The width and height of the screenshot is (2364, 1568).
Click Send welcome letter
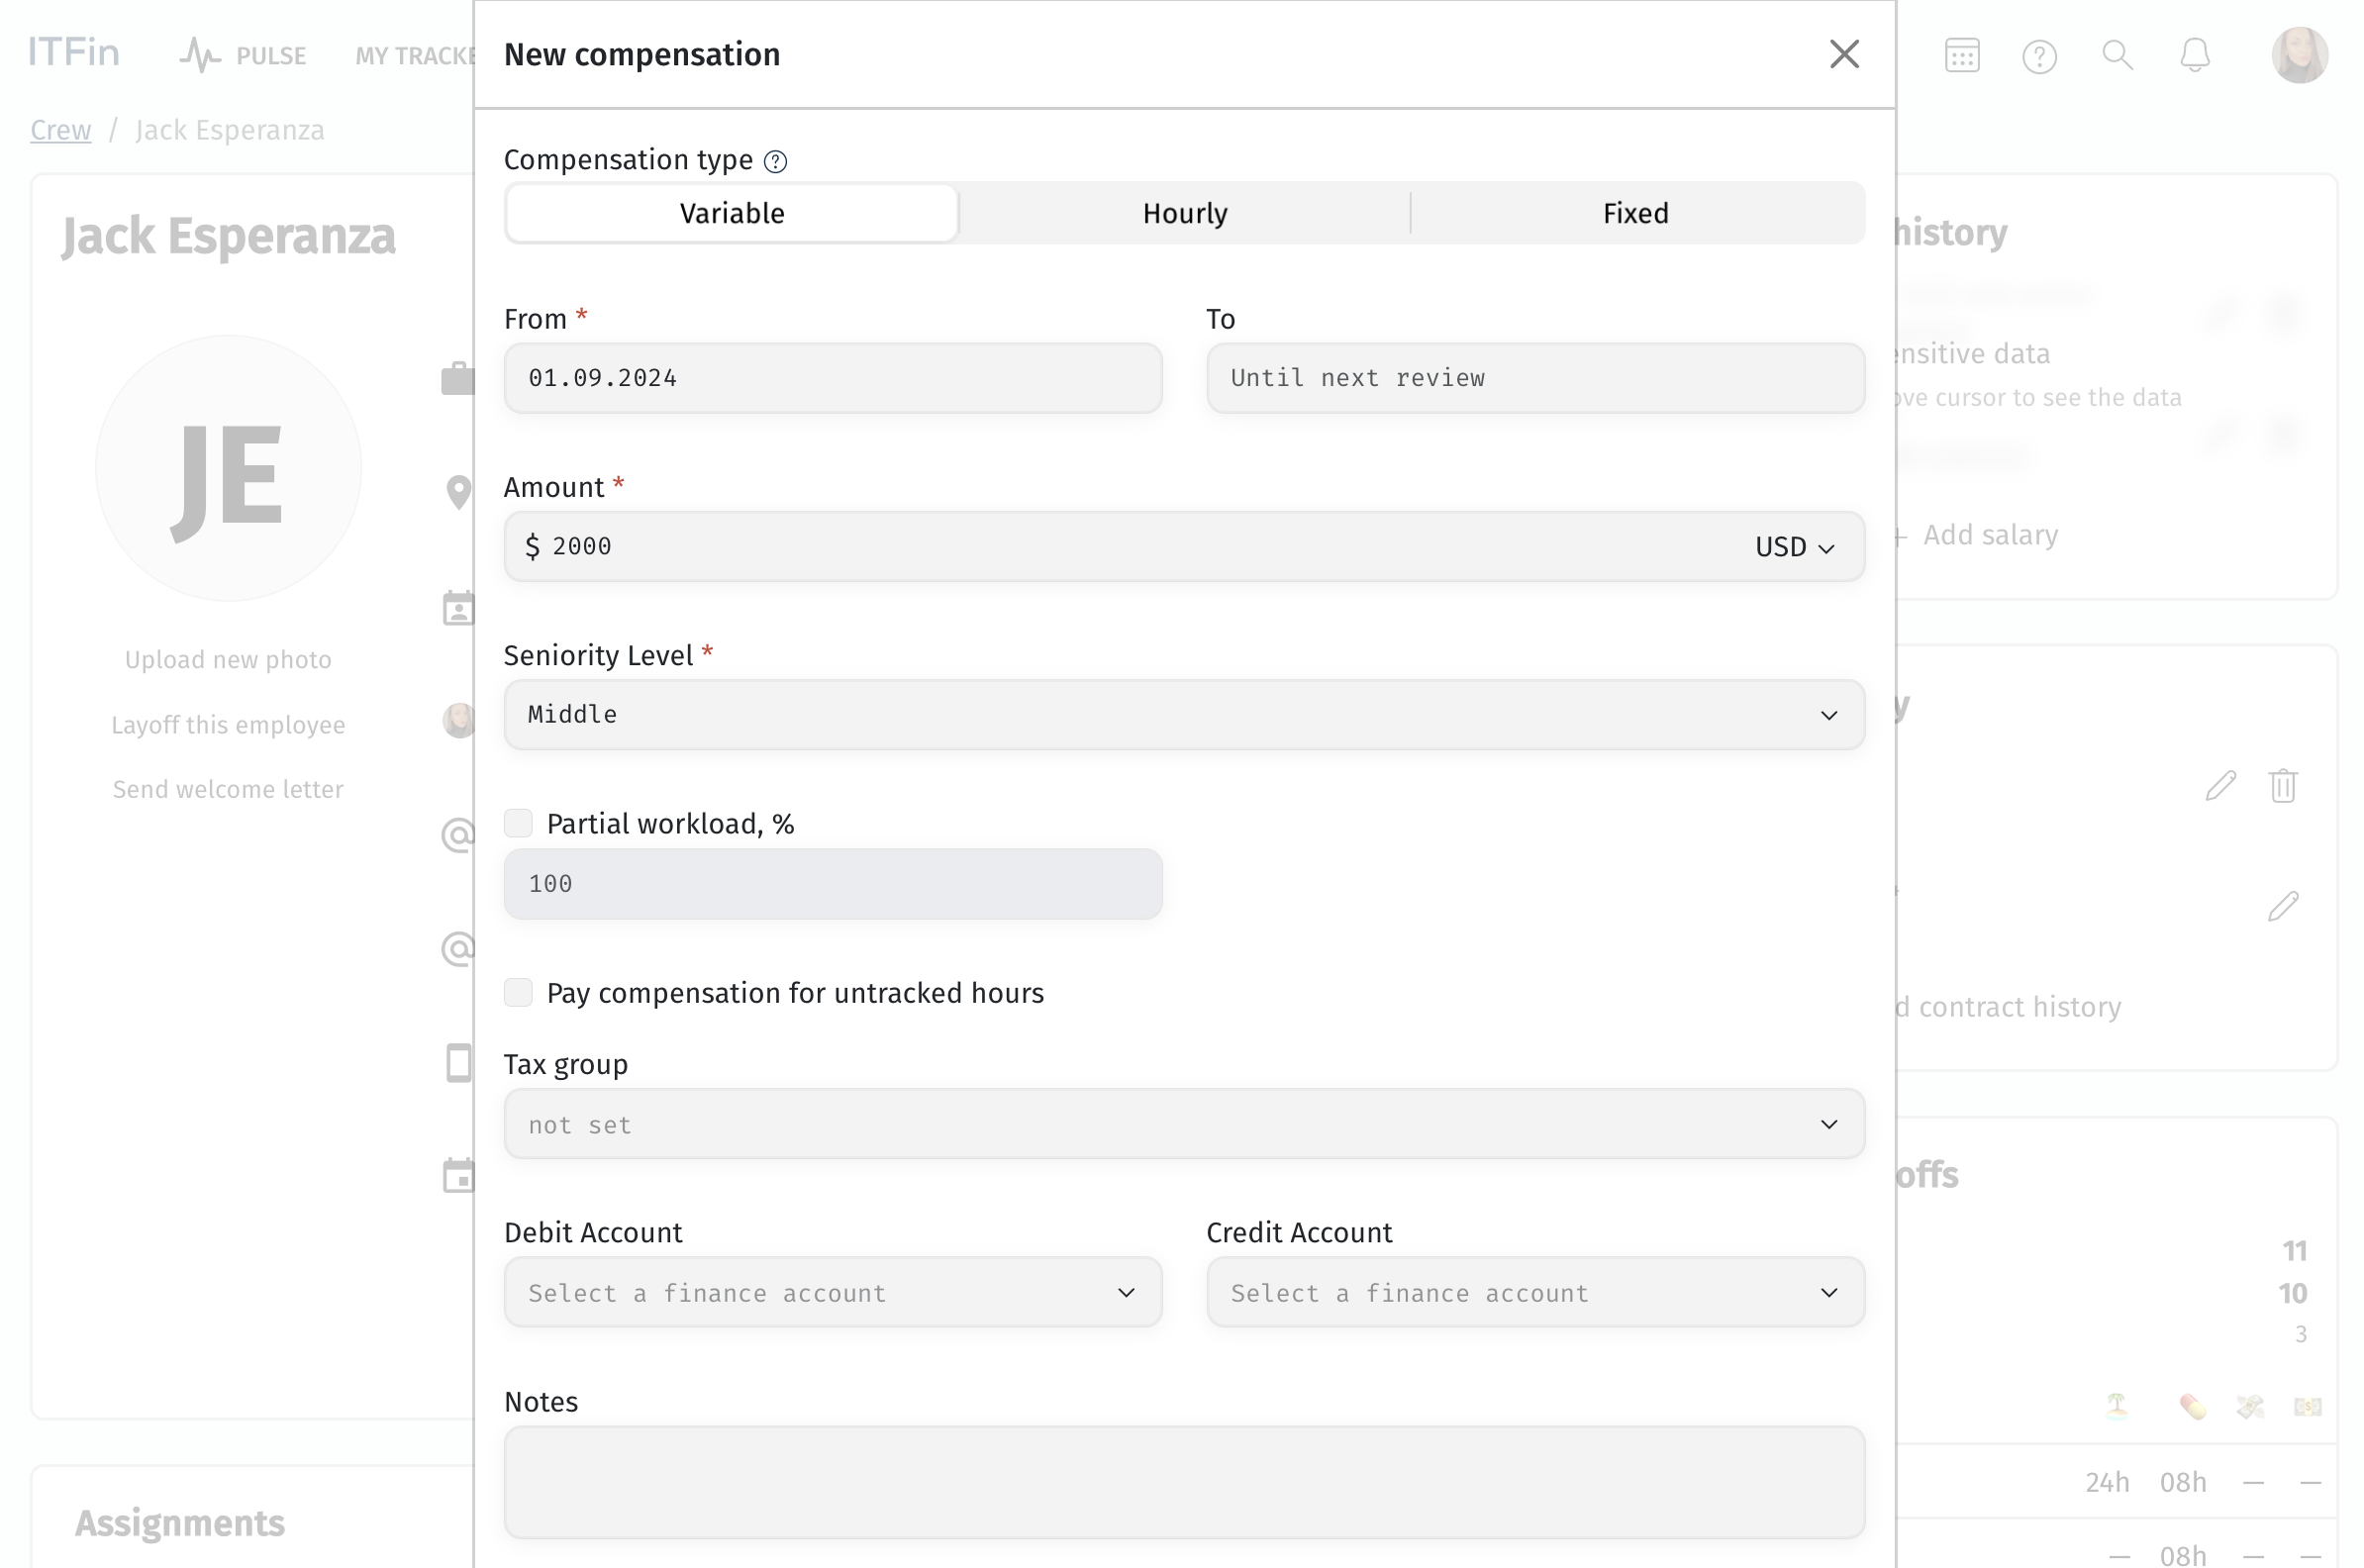coord(228,790)
